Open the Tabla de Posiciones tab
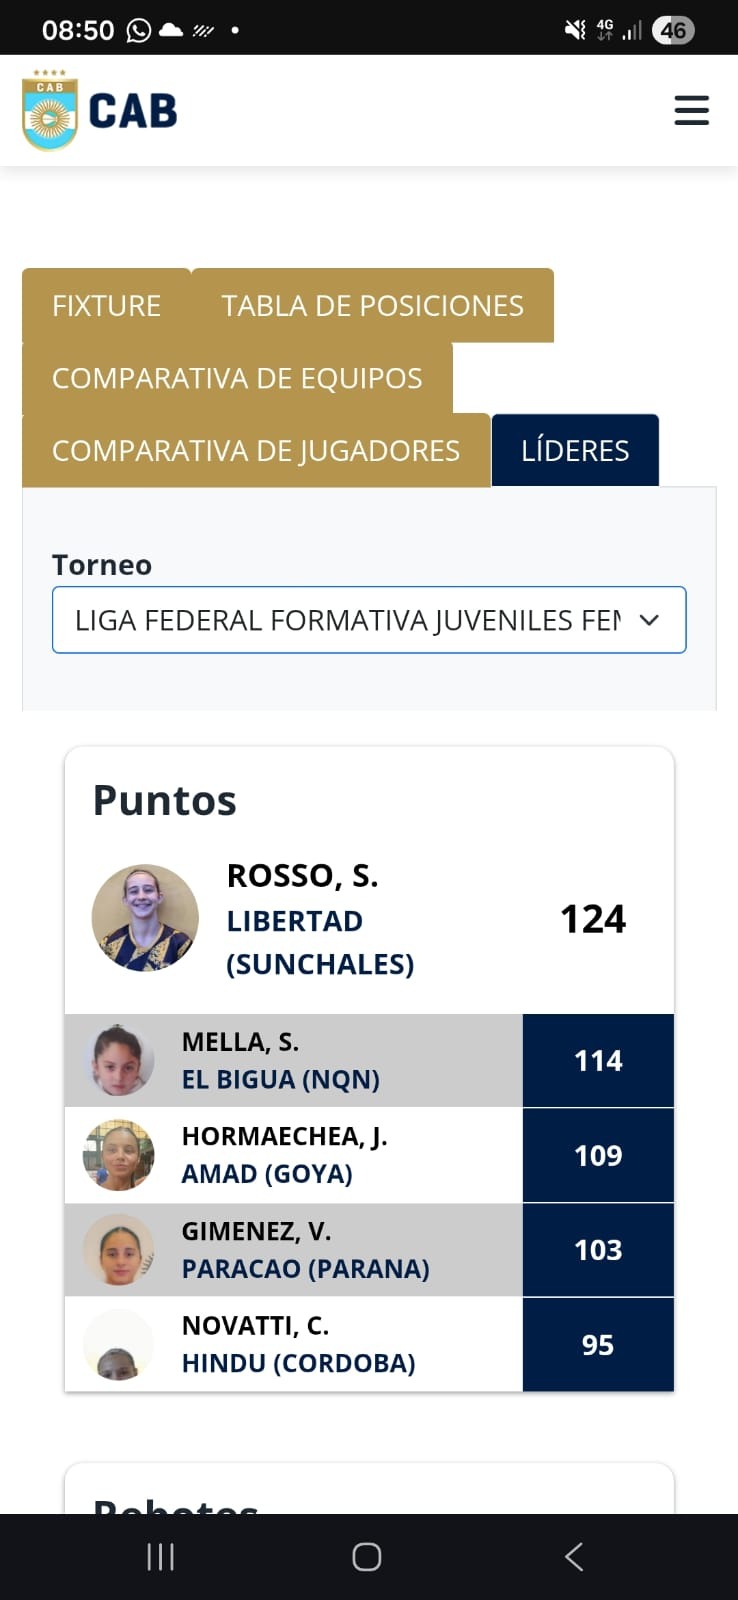 point(372,305)
